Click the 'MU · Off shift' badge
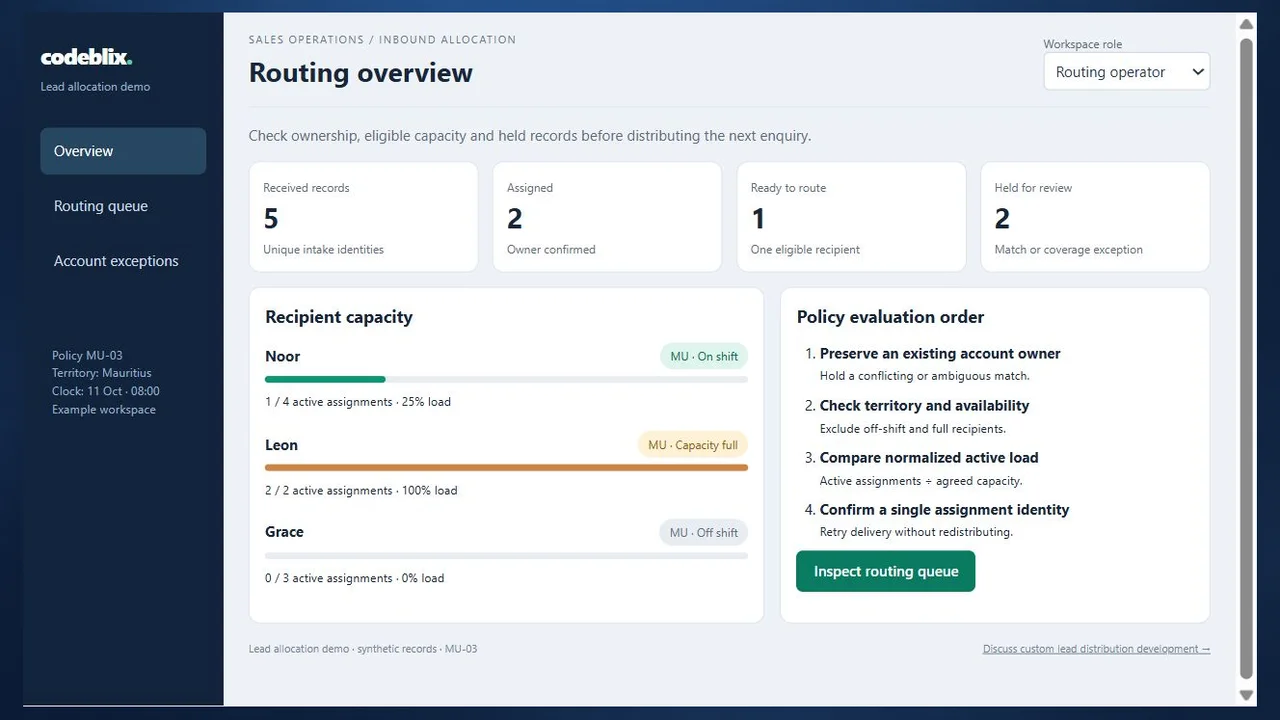The image size is (1280, 720). [x=704, y=533]
